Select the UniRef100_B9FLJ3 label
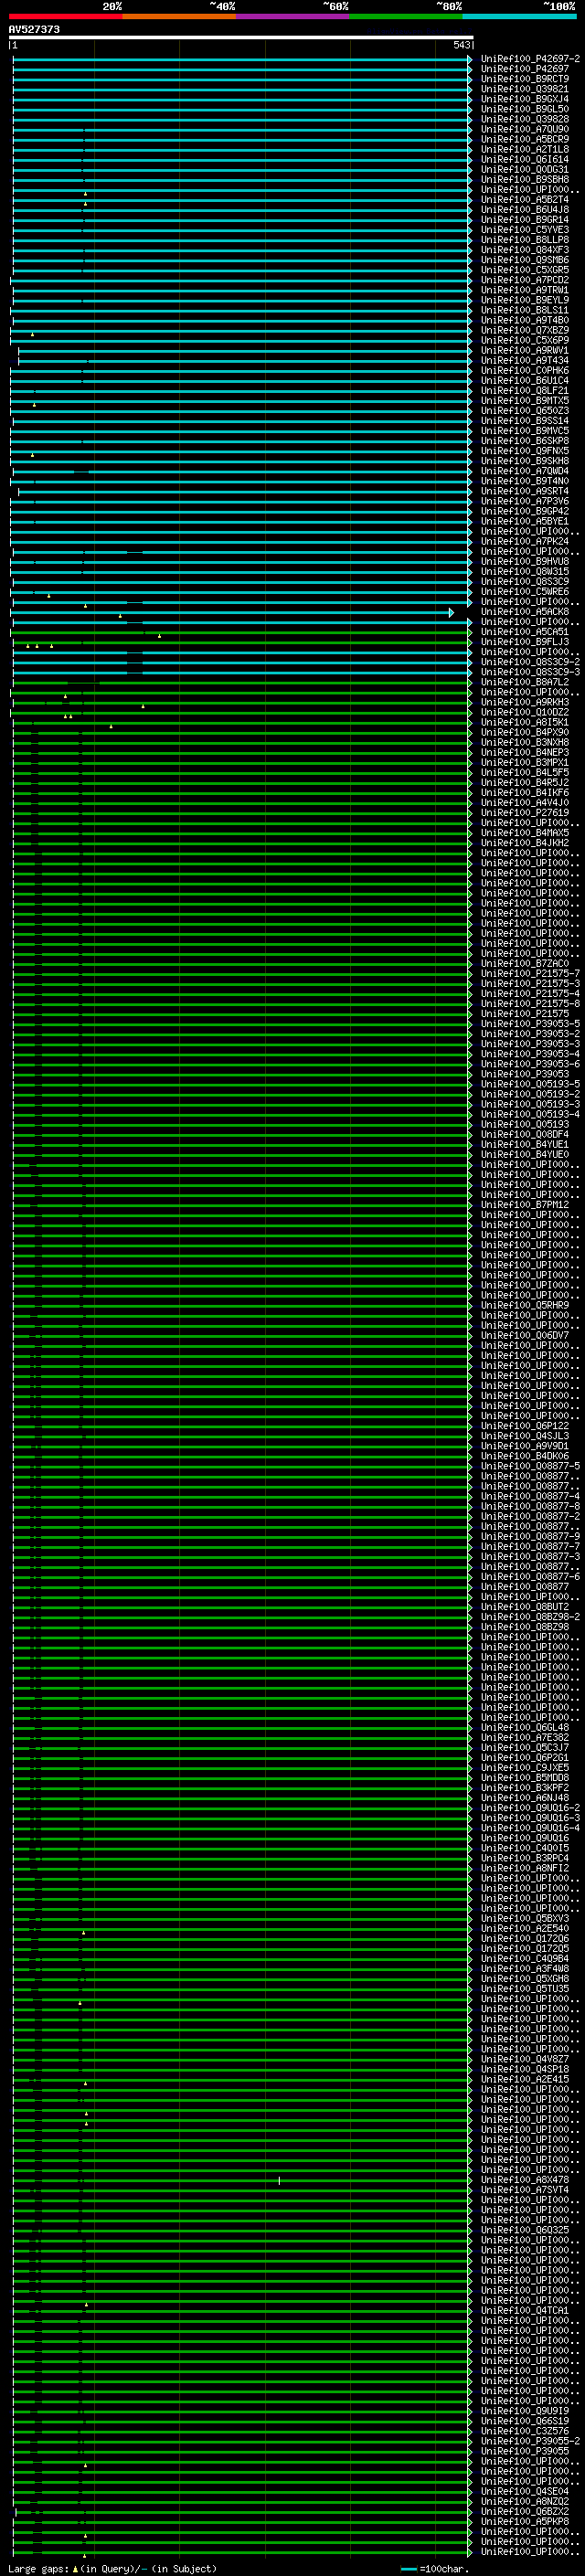The image size is (585, 2576). tap(525, 642)
